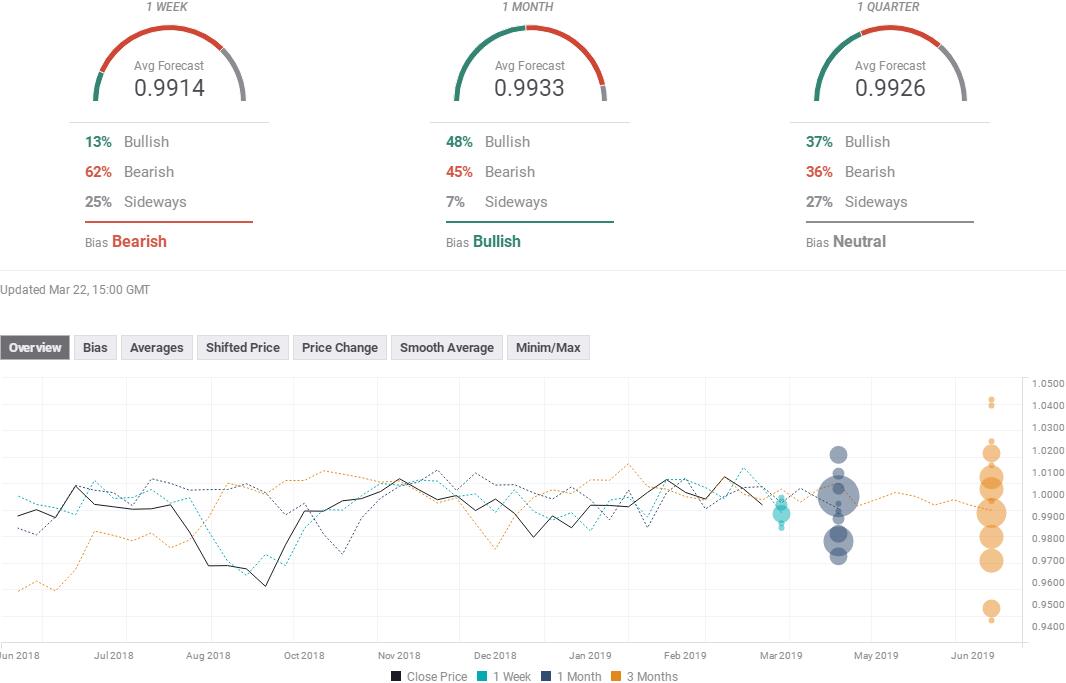Select the Averages tab

tap(156, 348)
